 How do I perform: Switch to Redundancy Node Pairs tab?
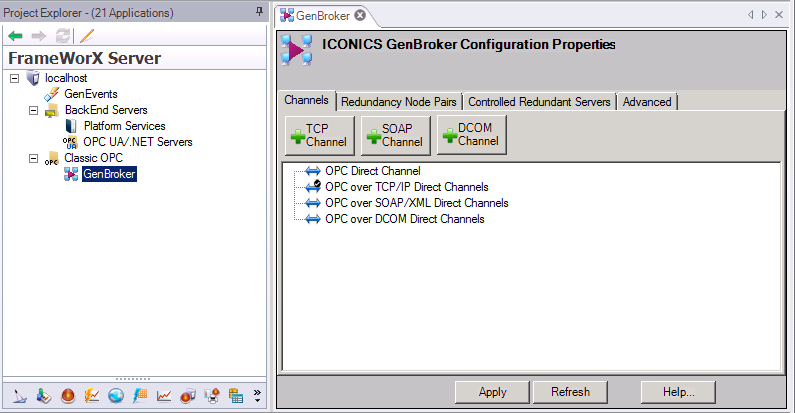399,102
